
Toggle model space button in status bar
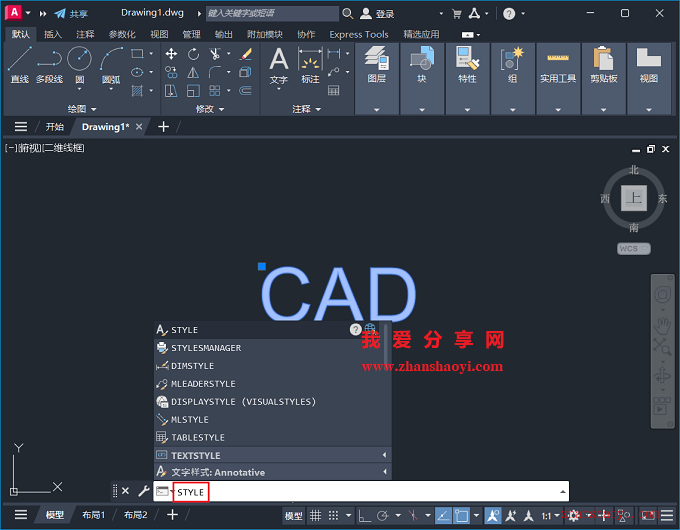[294, 516]
